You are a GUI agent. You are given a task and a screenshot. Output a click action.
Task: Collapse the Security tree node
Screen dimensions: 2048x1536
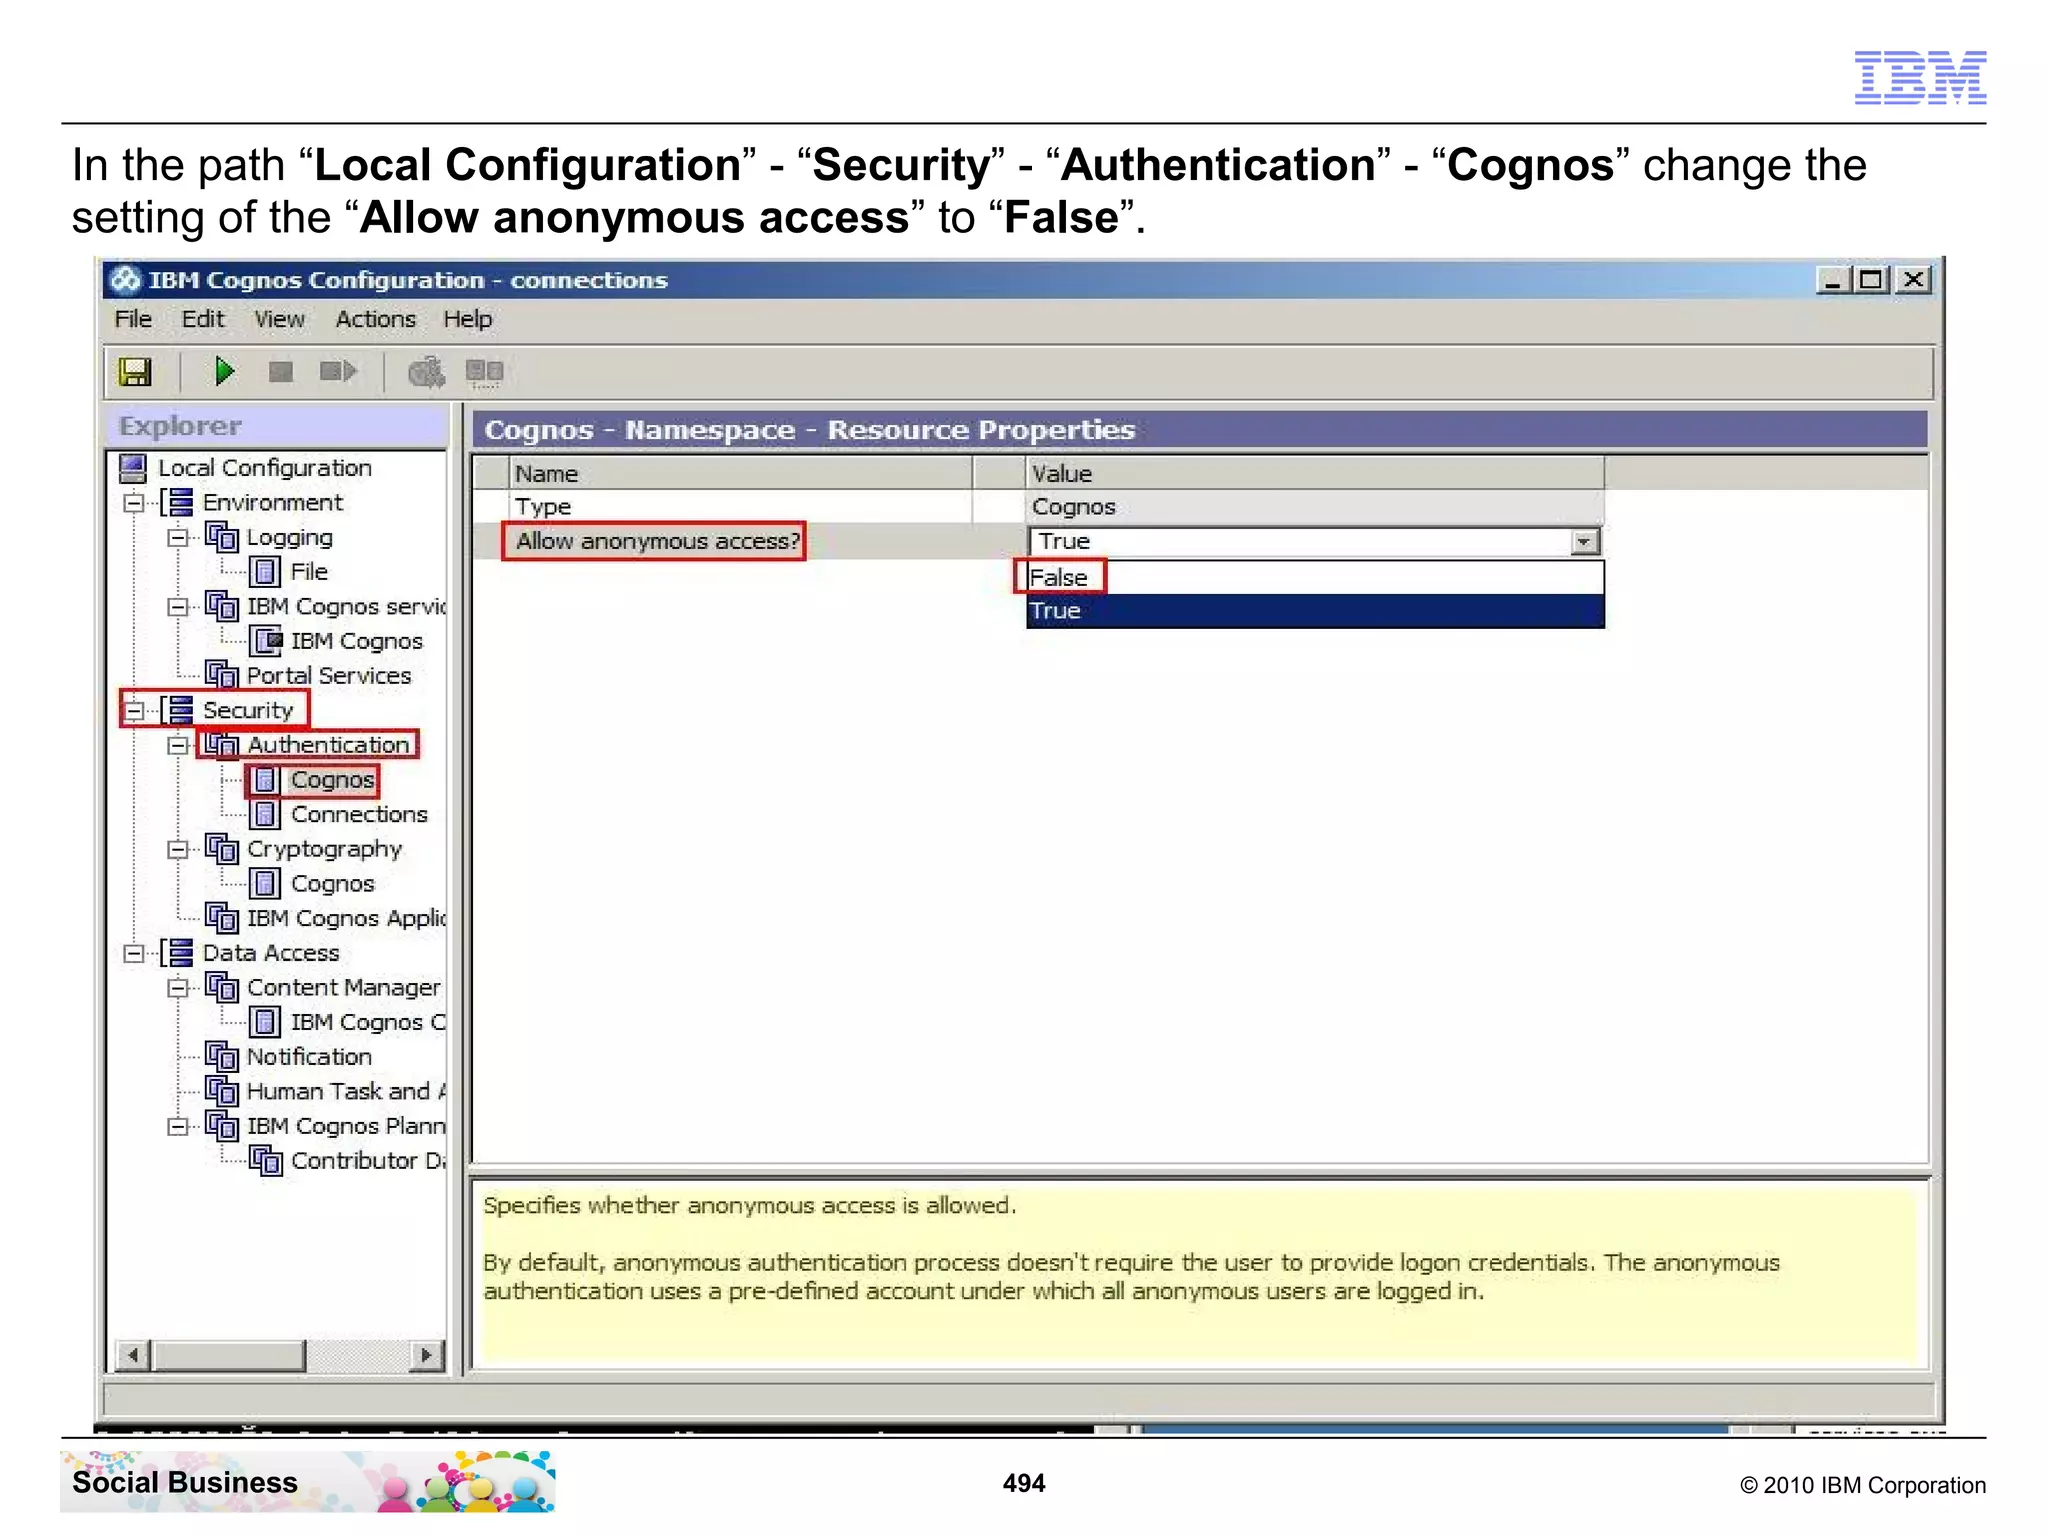(134, 711)
